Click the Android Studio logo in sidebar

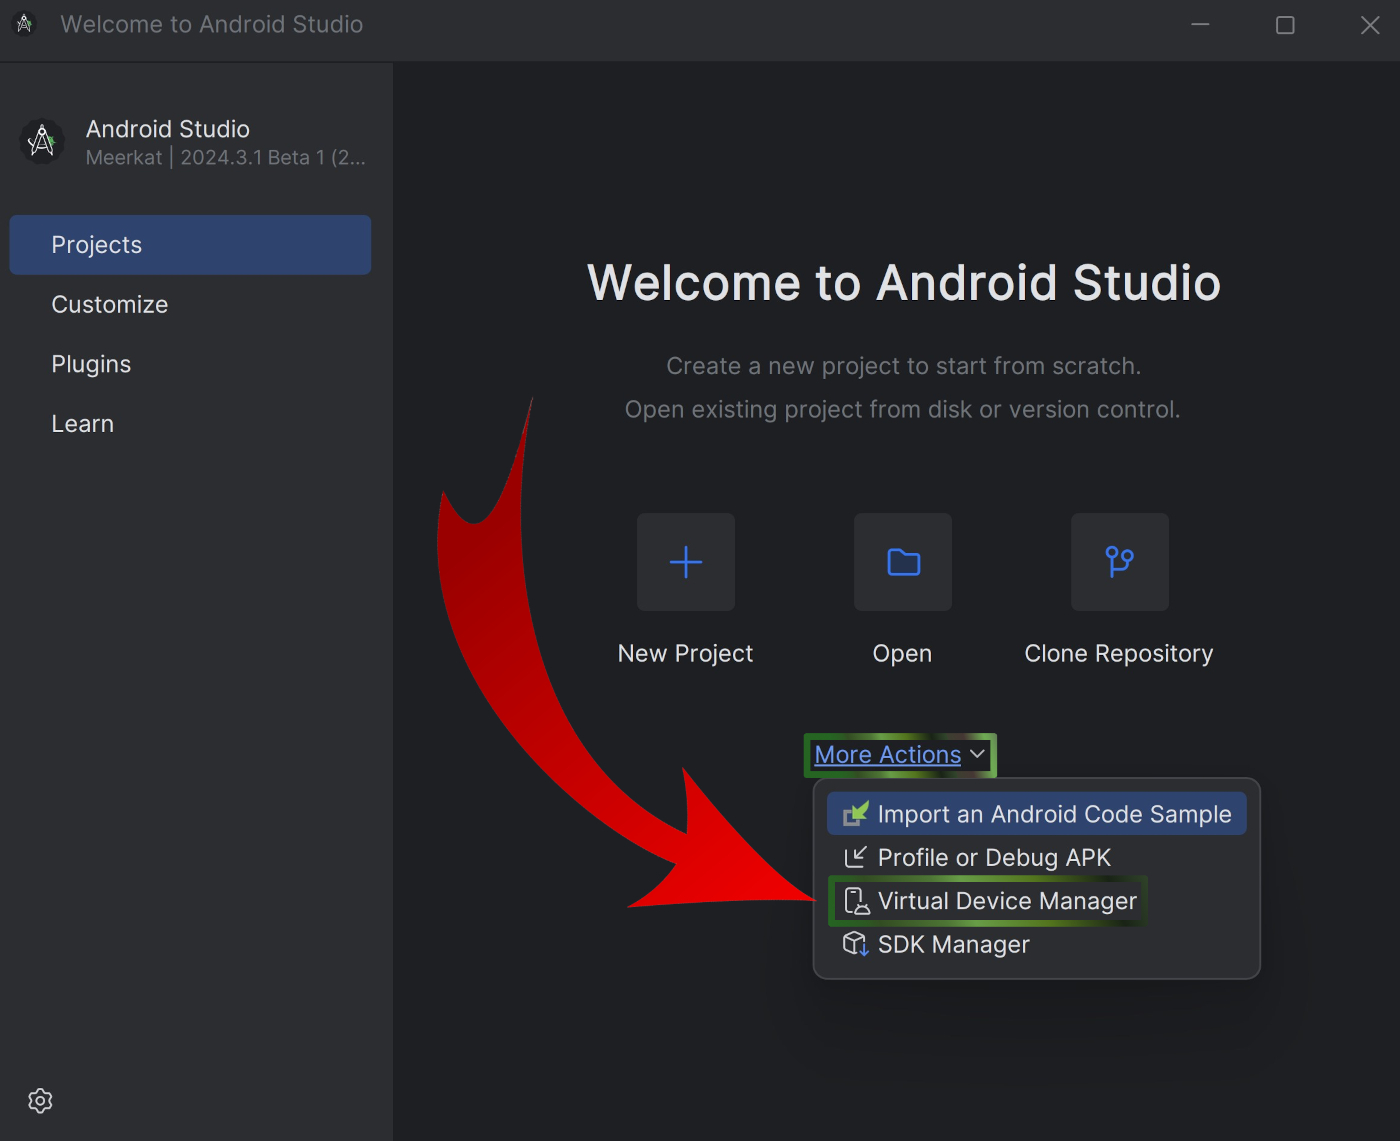pyautogui.click(x=42, y=142)
